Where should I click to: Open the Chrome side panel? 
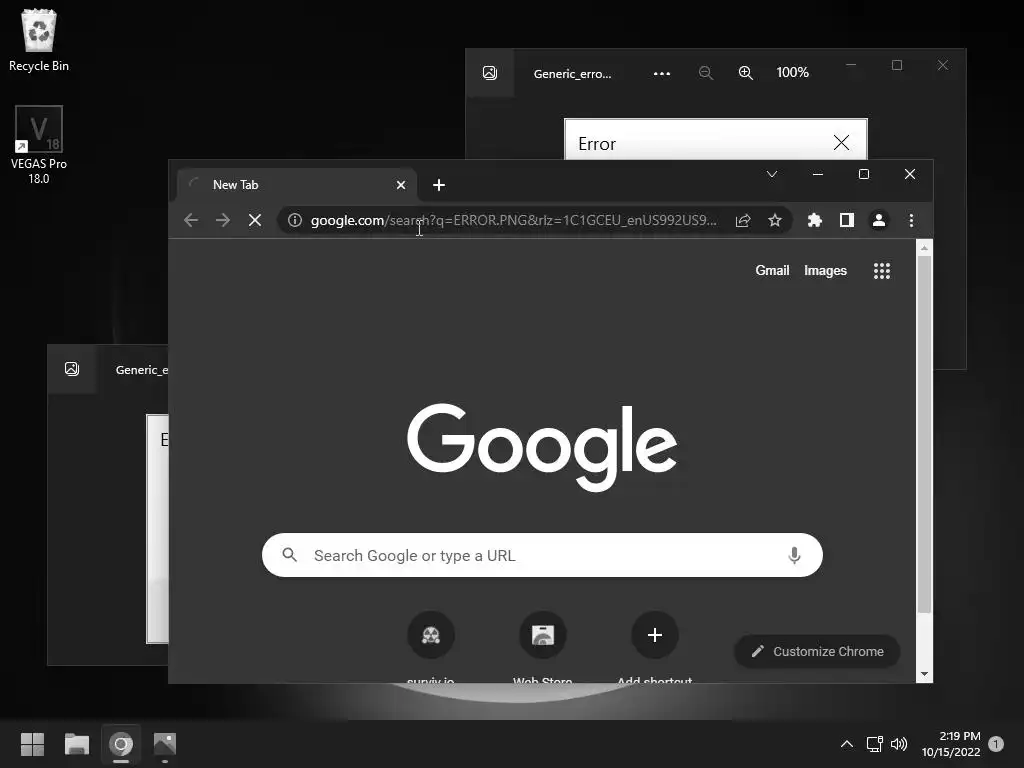click(846, 220)
